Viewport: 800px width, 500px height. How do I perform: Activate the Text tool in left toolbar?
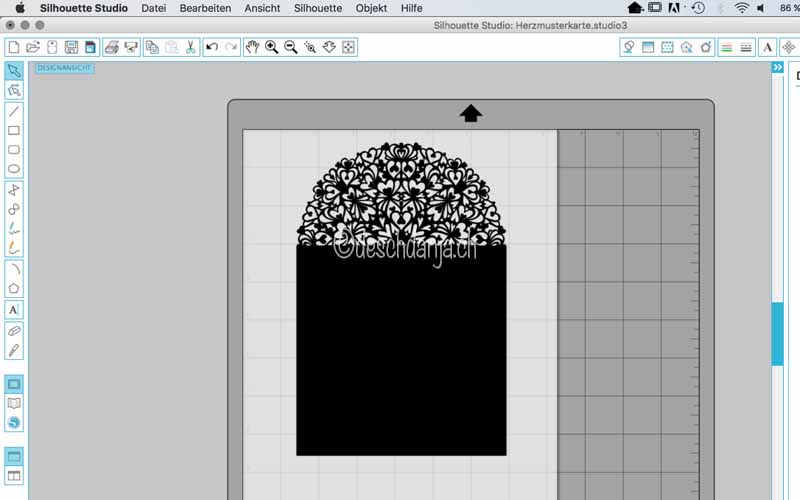point(14,310)
